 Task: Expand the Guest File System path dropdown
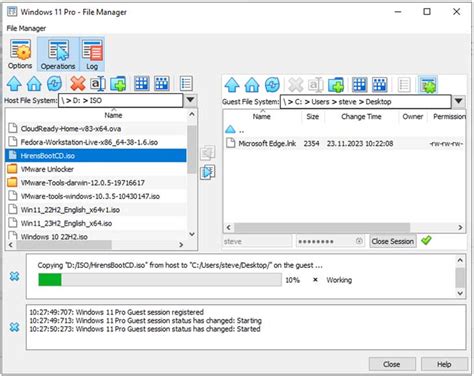(x=459, y=101)
